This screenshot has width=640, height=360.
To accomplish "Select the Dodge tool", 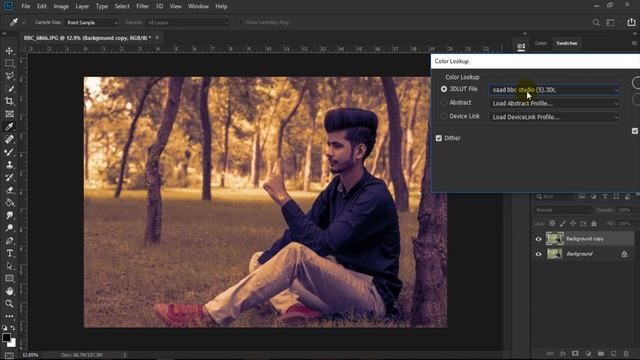I will click(9, 228).
